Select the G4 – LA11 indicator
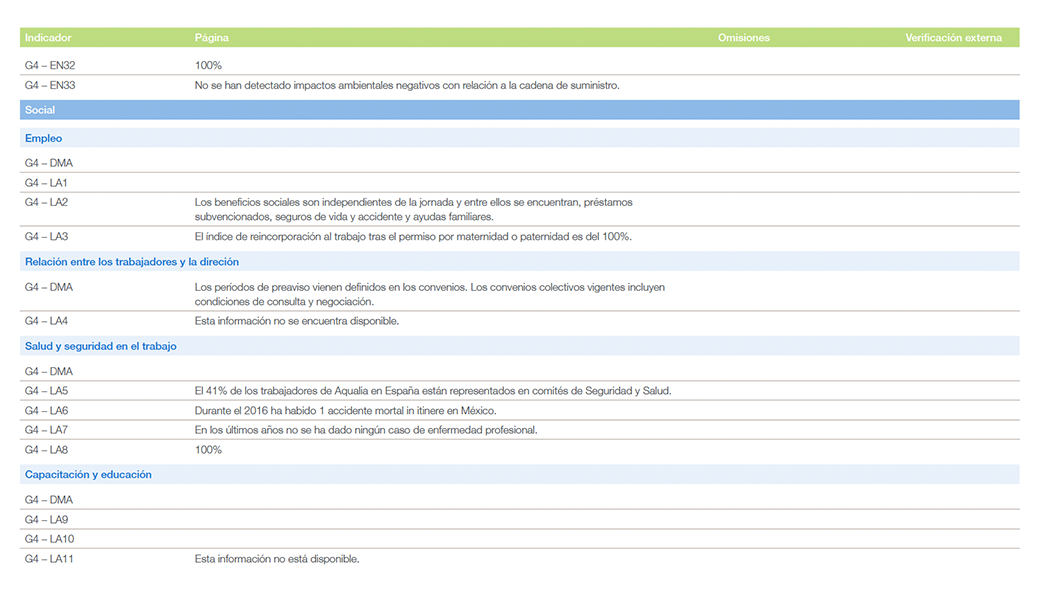The image size is (1040, 604). pos(49,559)
